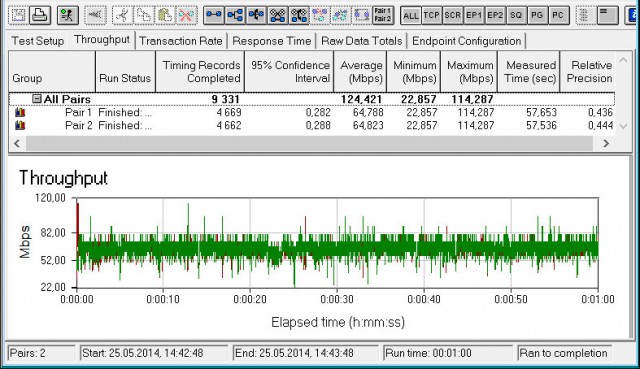
Task: Click the Run Status column header
Action: (125, 71)
